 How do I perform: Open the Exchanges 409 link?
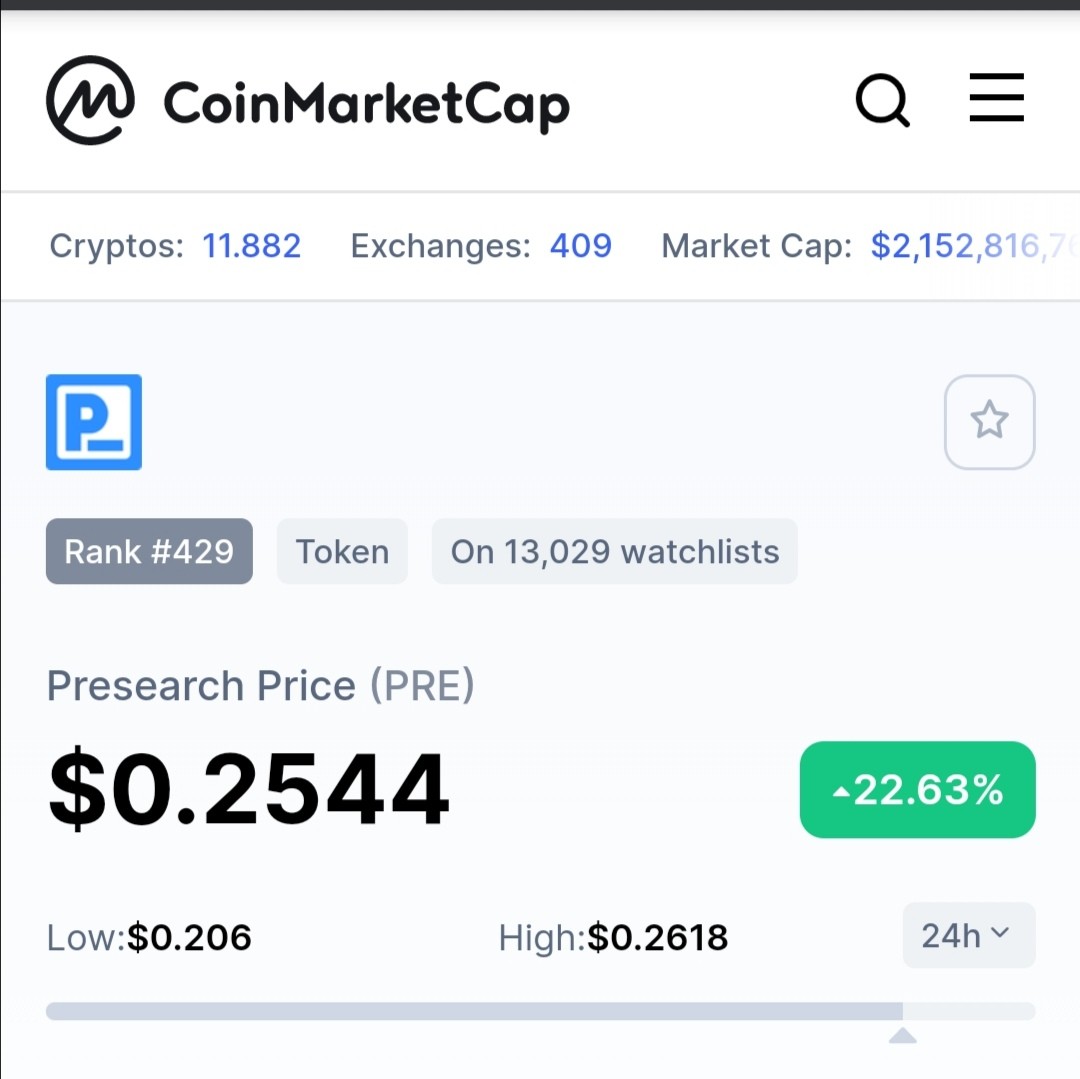pyautogui.click(x=581, y=246)
